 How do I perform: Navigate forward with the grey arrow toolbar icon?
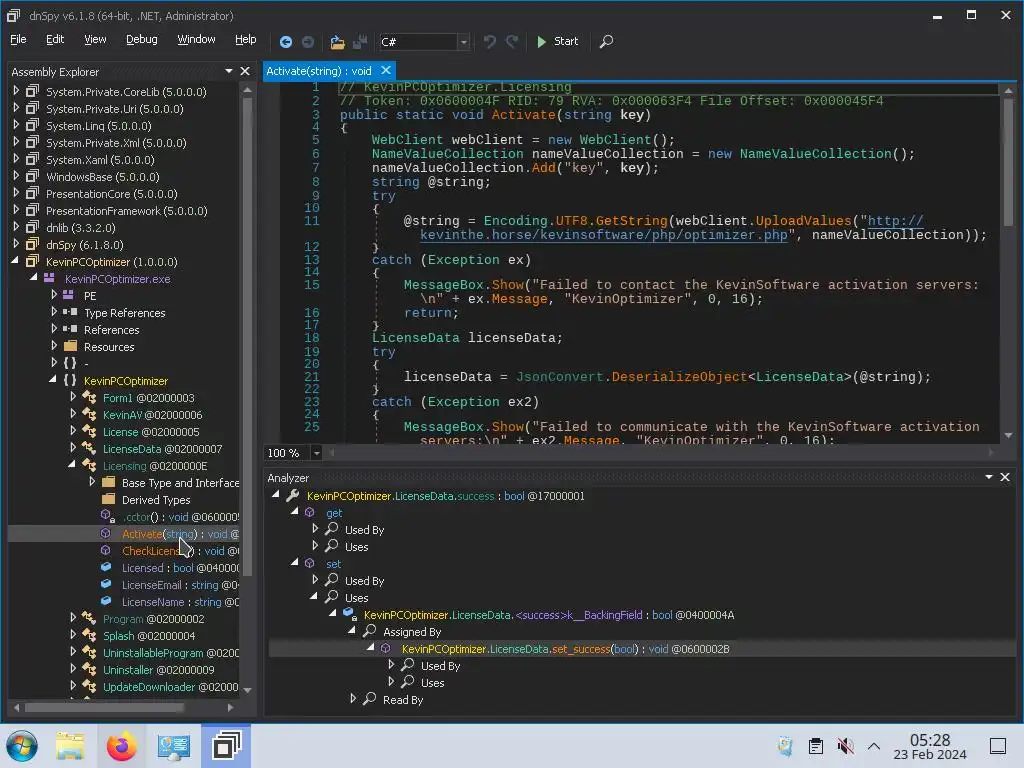(308, 42)
